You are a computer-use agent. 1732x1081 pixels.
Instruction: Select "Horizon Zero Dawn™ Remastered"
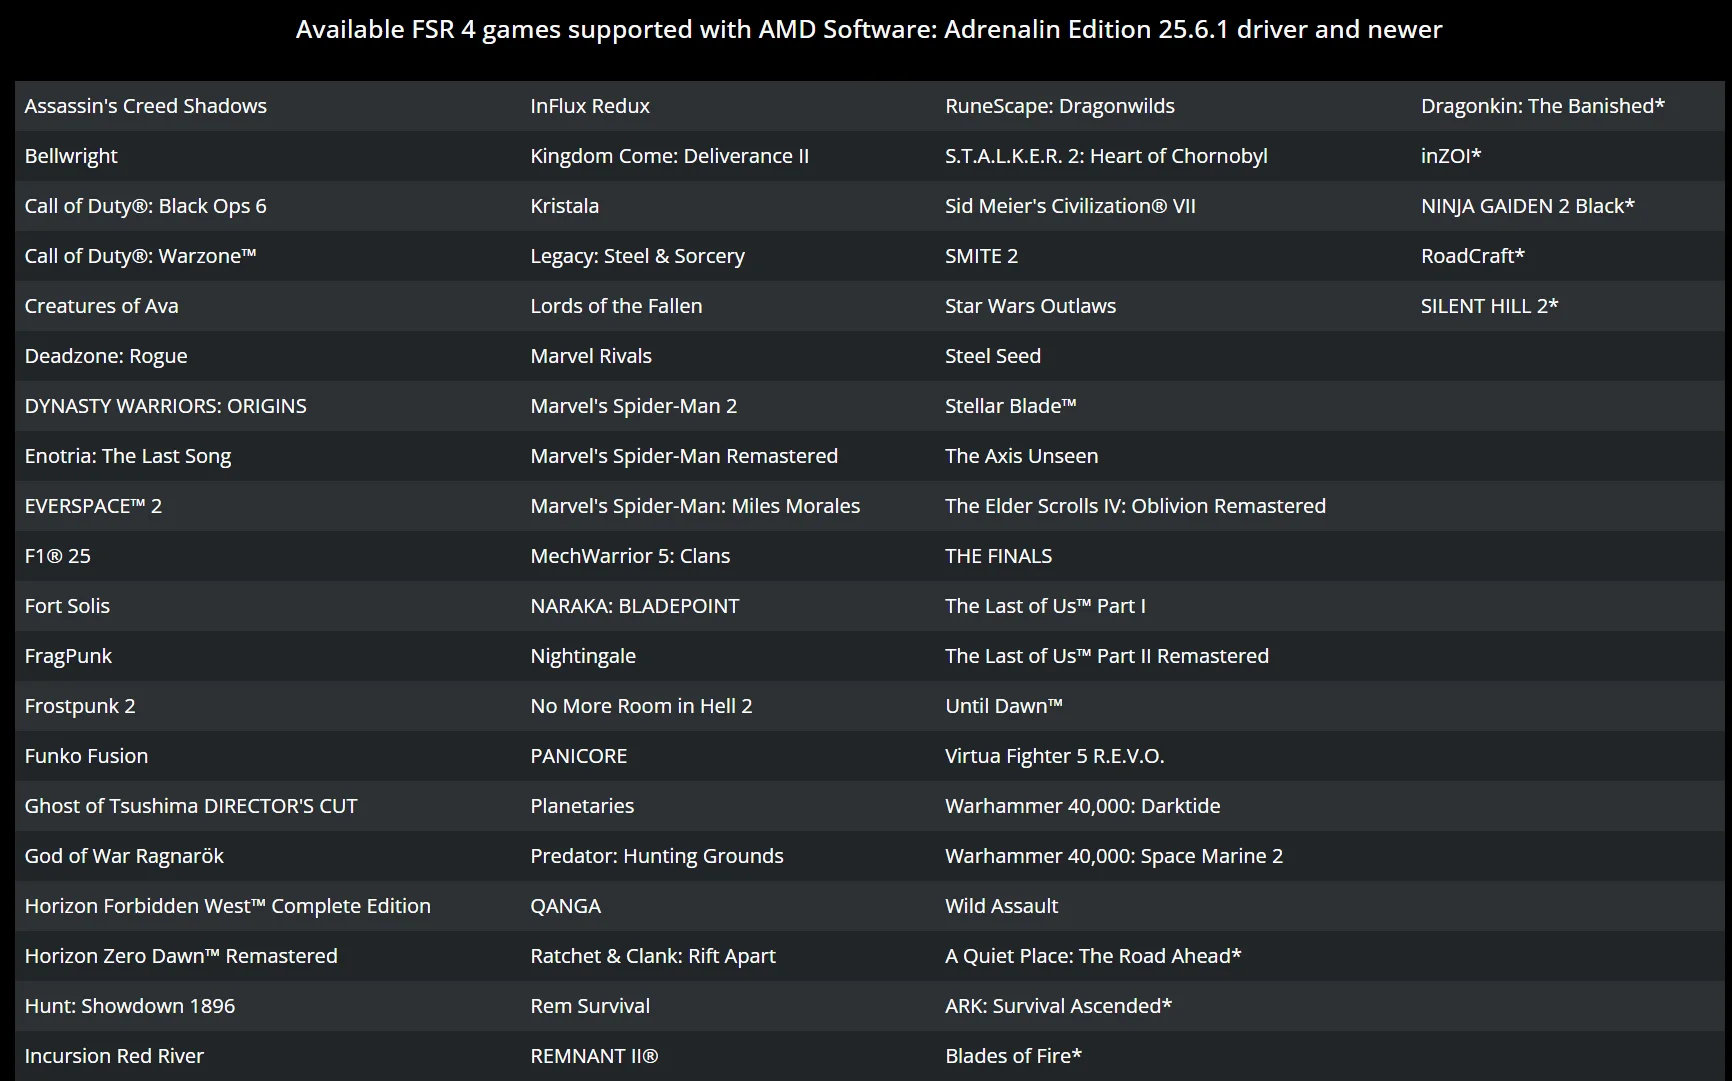point(181,956)
